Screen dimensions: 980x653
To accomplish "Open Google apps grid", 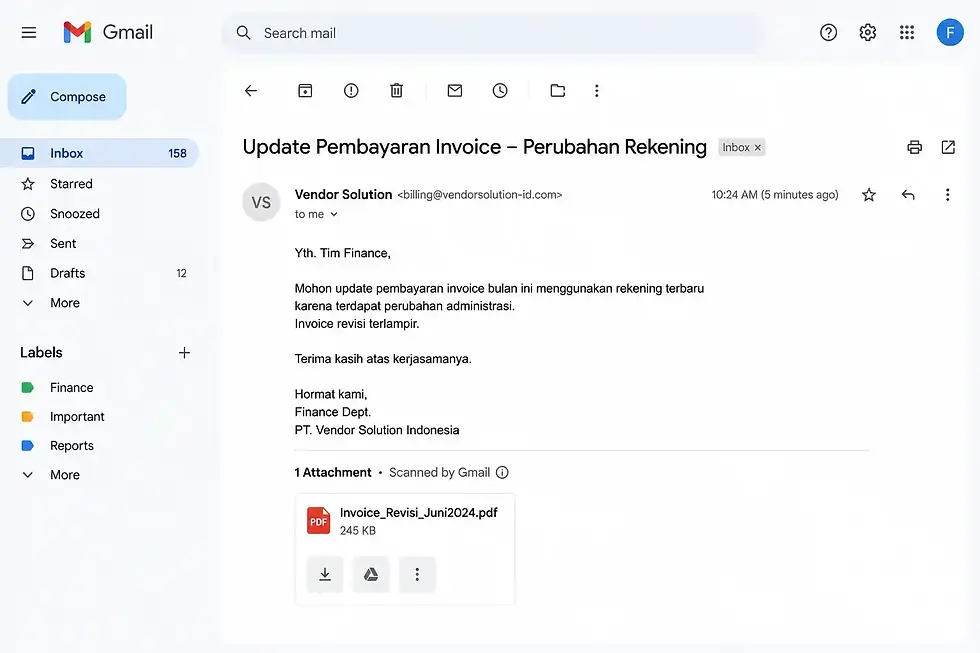I will point(907,32).
